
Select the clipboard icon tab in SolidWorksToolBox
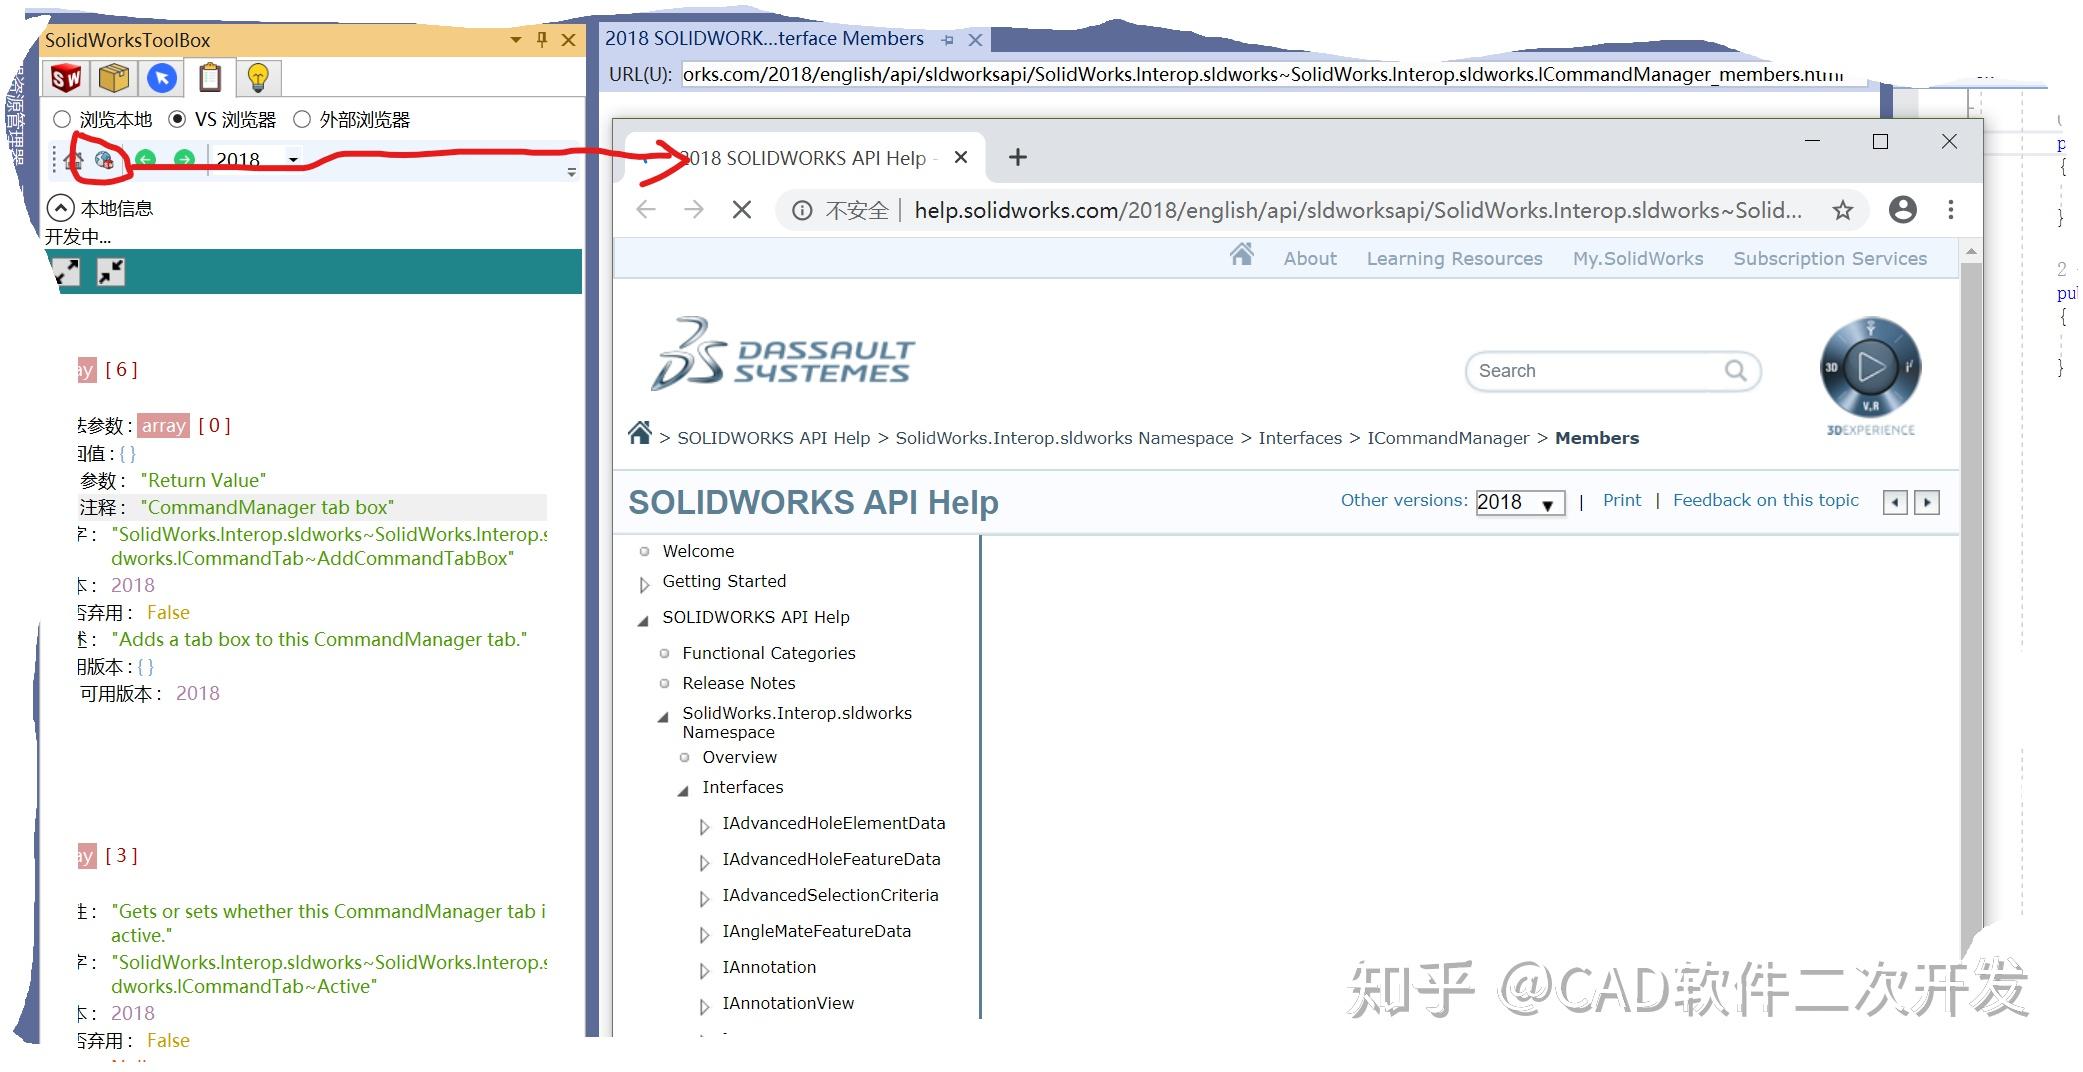[210, 77]
